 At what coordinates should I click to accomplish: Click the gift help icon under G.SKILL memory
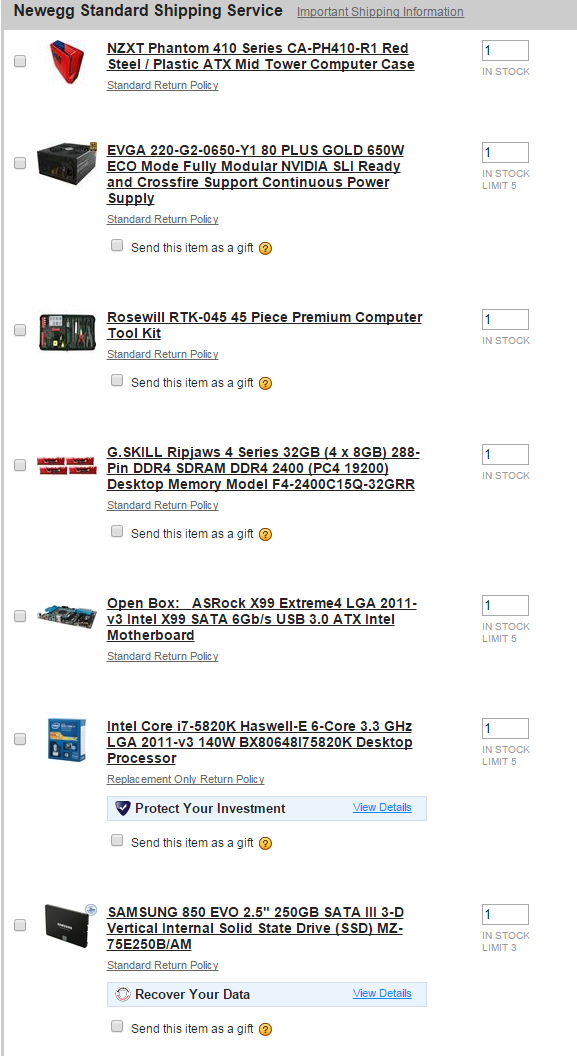tap(265, 534)
